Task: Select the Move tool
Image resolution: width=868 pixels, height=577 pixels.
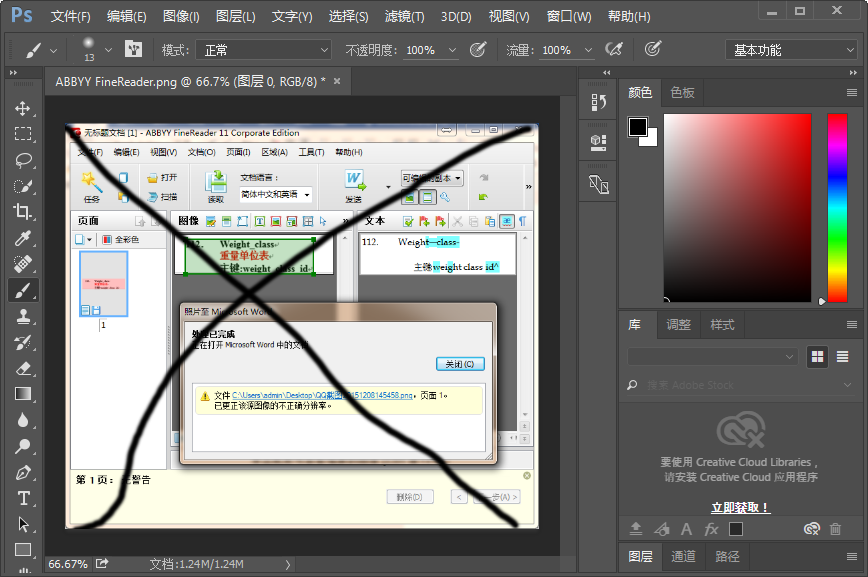Action: click(23, 108)
